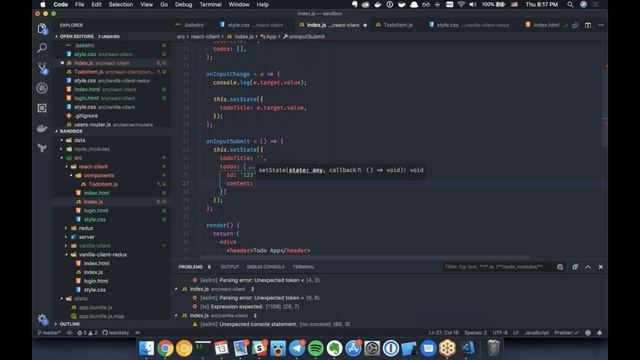Screen dimensions: 640x360
Task: Maximize the panel with the chevron-up icon
Action: point(588,267)
